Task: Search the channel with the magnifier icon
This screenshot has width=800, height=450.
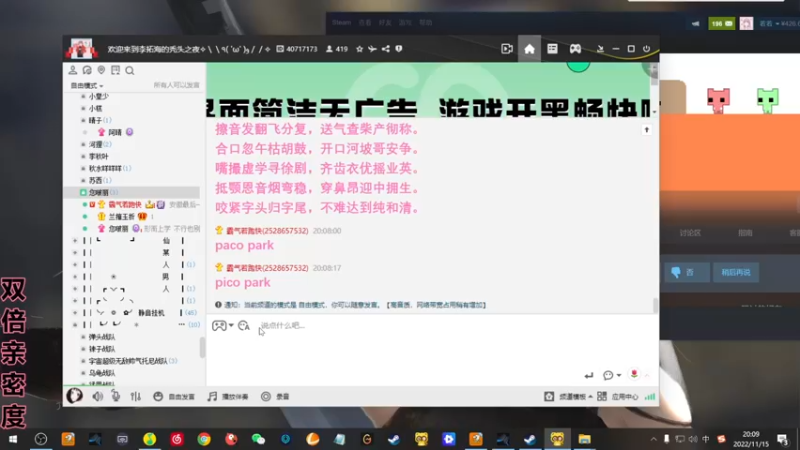Action: [x=130, y=70]
